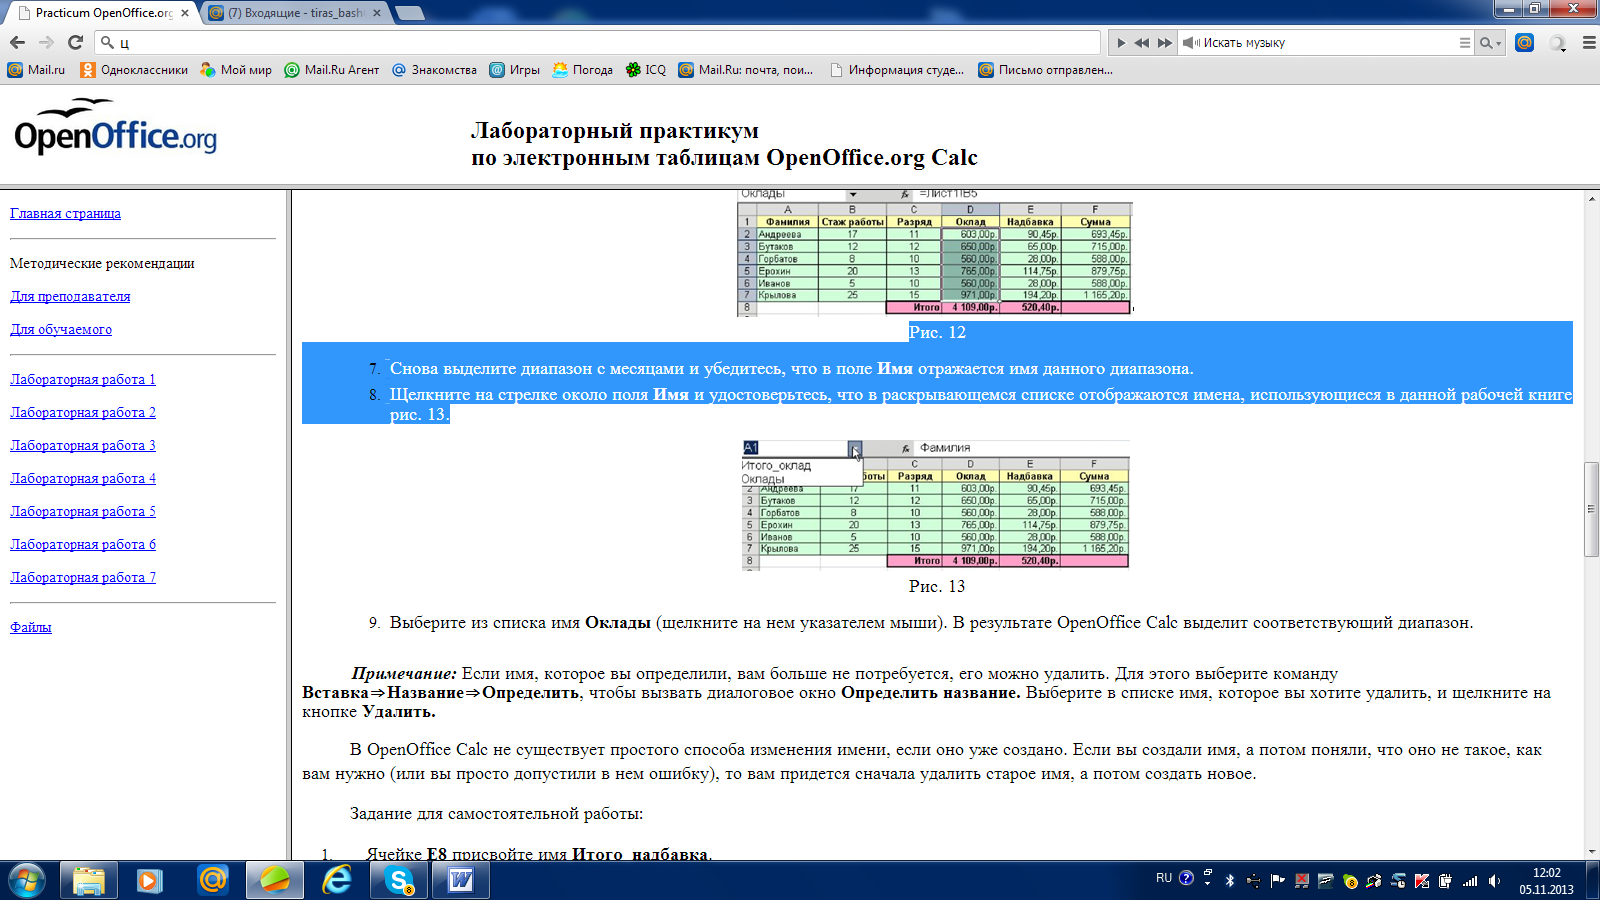This screenshot has height=900, width=1600.
Task: Open the grey circle extension dropdown
Action: click(x=1557, y=43)
